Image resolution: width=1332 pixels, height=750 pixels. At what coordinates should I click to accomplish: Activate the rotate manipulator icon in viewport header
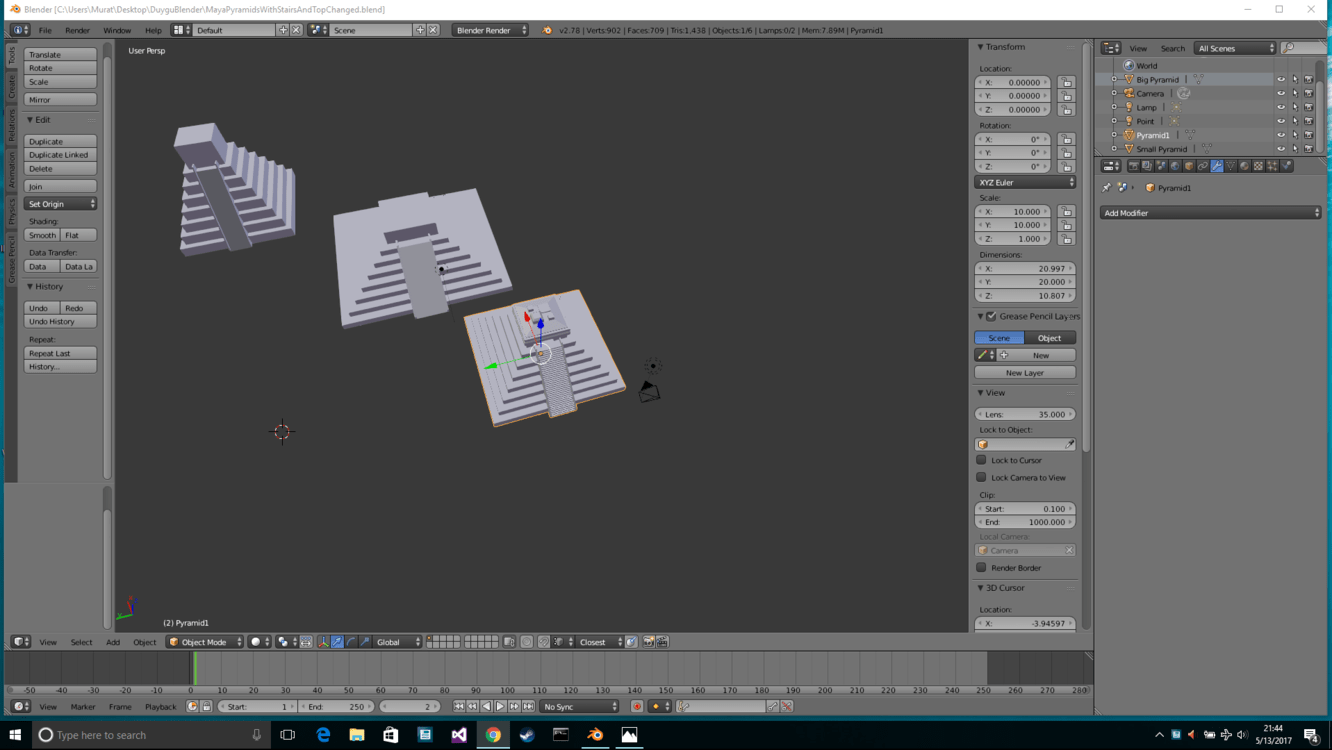tap(351, 642)
